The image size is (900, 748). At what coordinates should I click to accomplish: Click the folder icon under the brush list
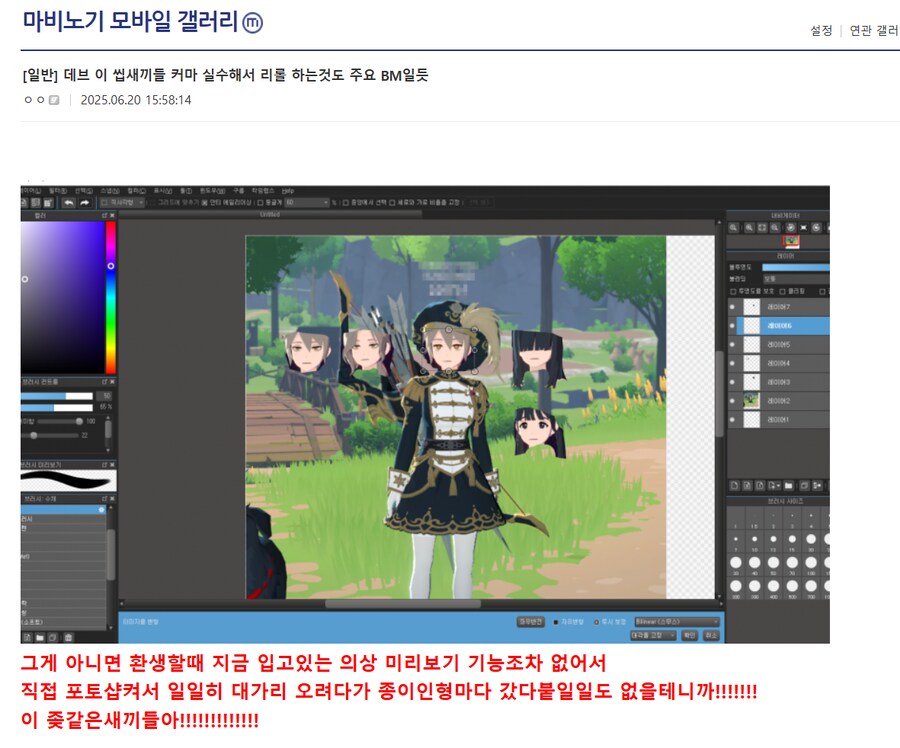40,637
